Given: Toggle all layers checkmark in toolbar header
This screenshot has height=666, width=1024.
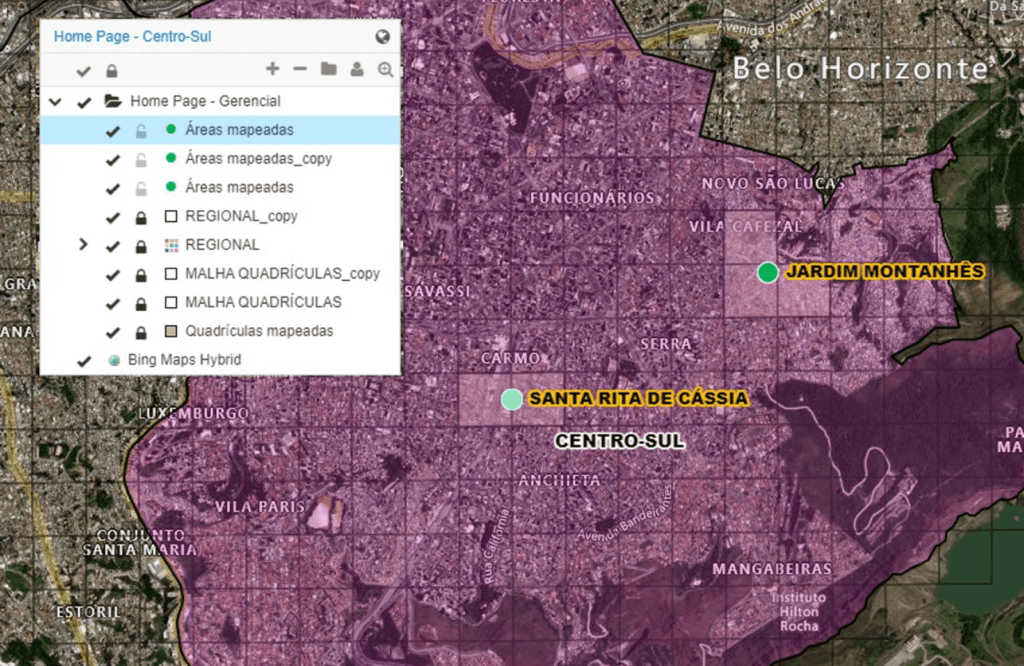Looking at the screenshot, I should (84, 71).
